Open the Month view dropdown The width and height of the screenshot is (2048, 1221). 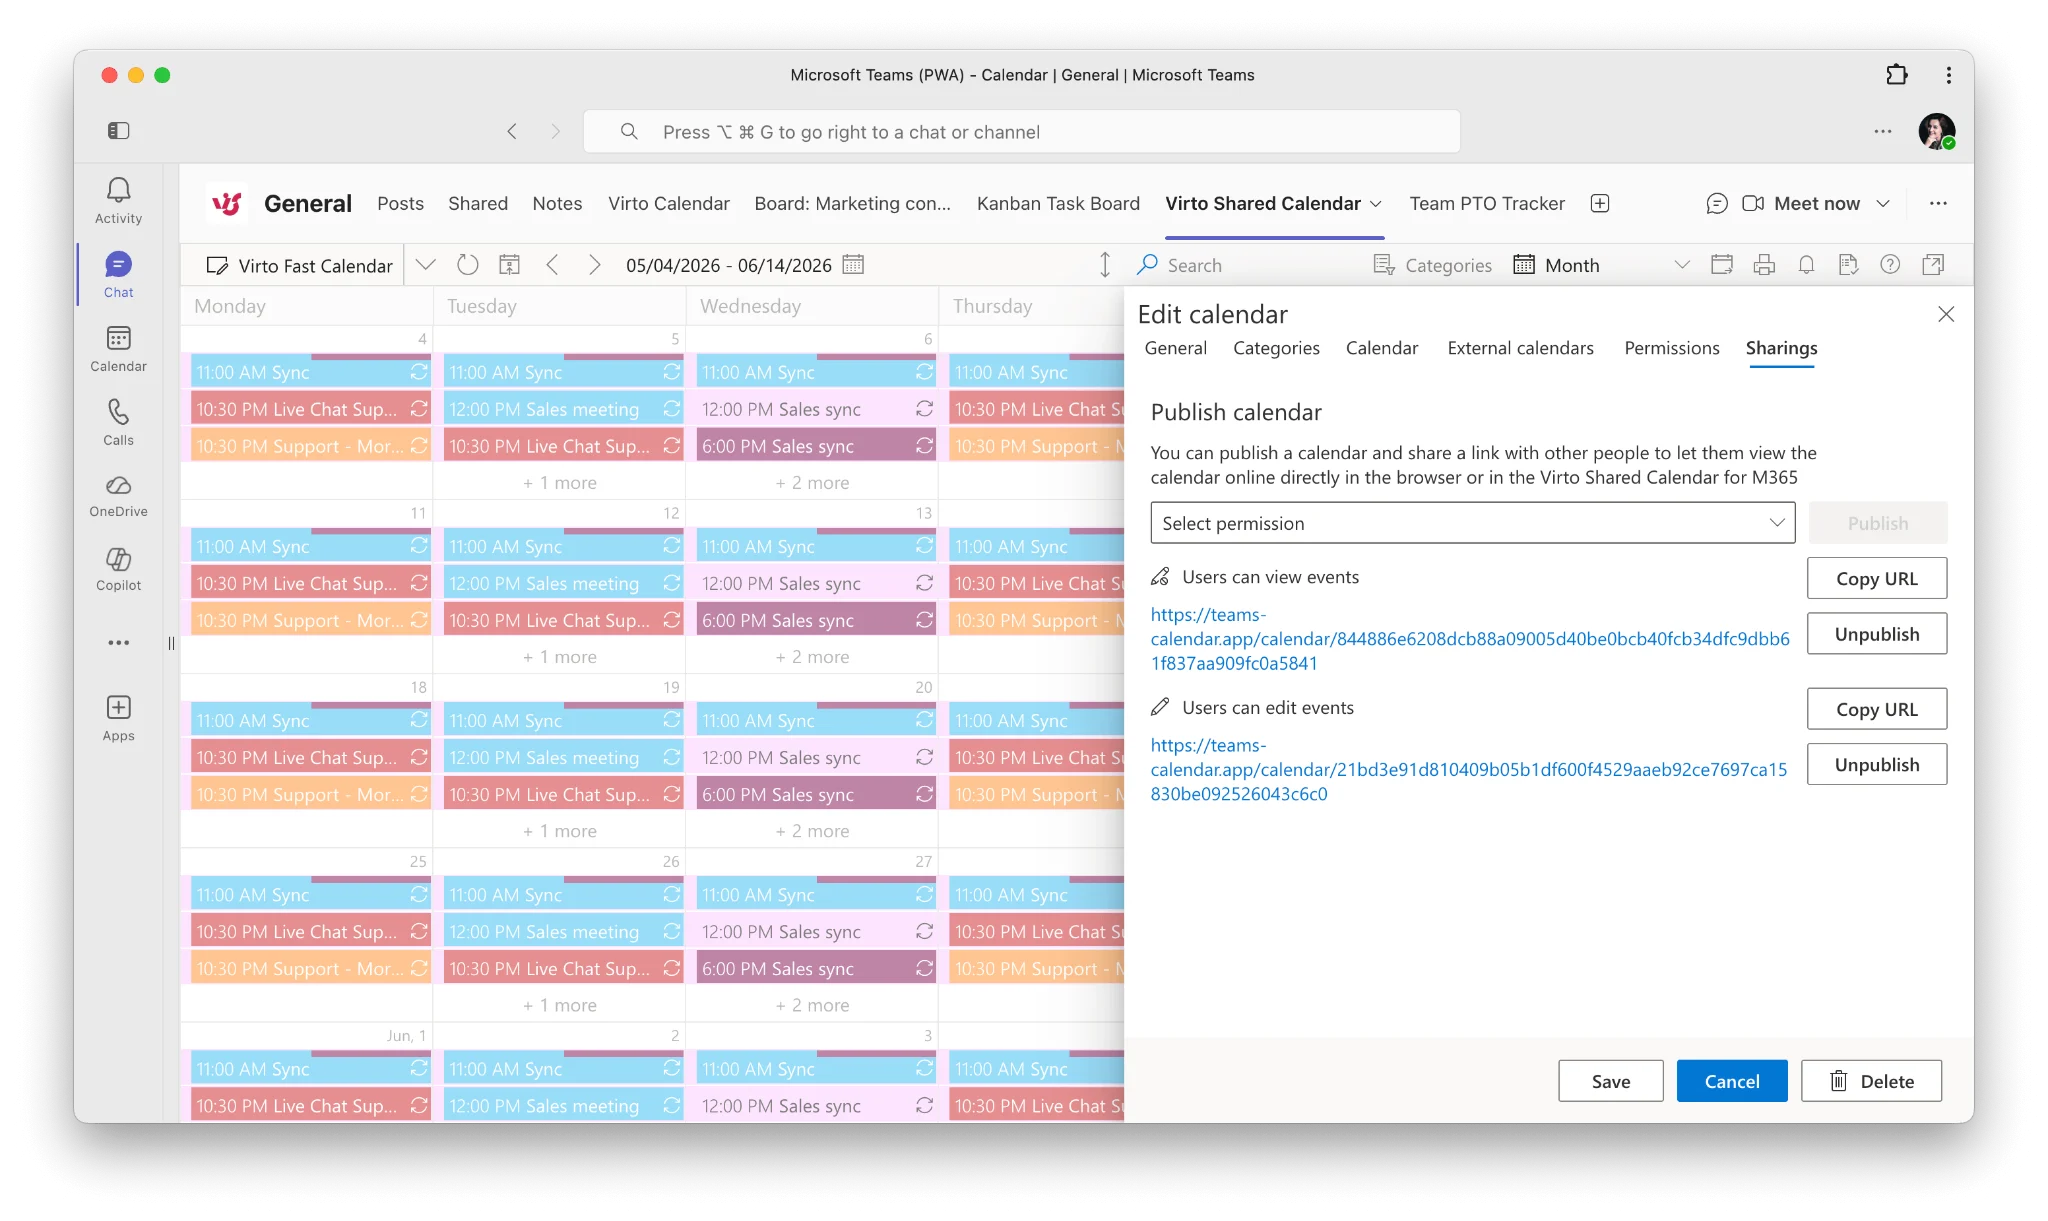(1600, 265)
